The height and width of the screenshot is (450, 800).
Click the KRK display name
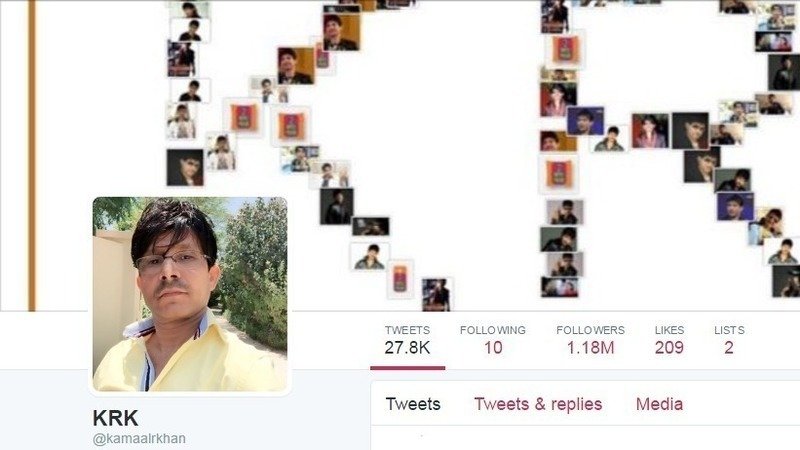click(x=115, y=418)
